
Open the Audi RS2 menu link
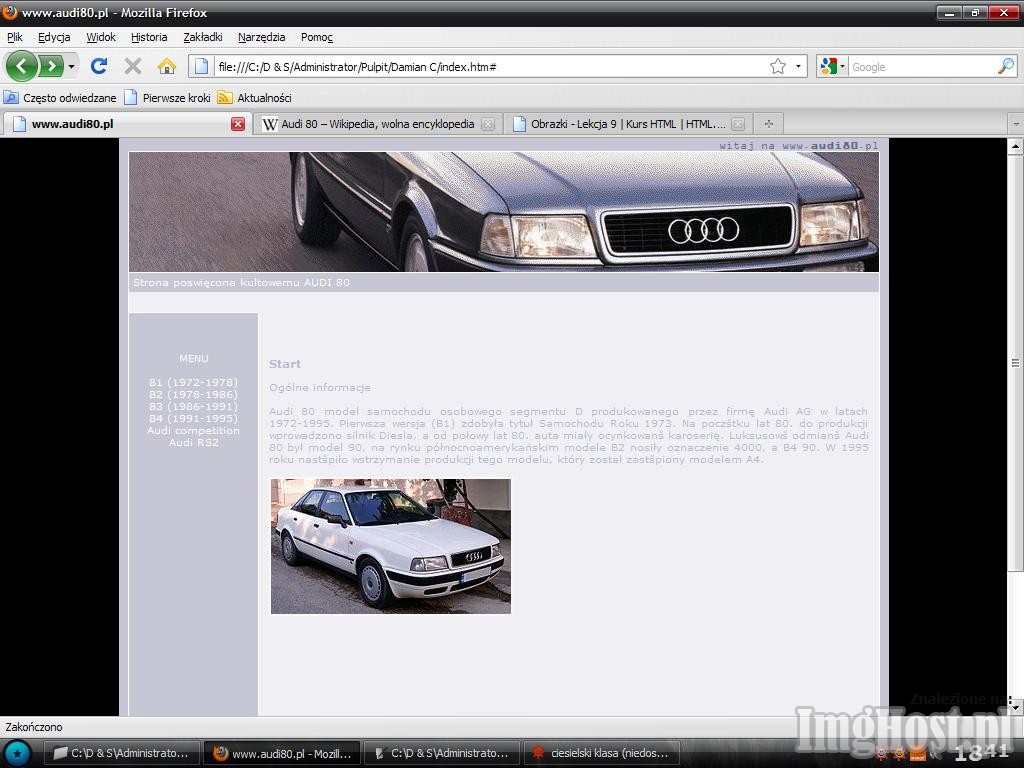[x=193, y=442]
